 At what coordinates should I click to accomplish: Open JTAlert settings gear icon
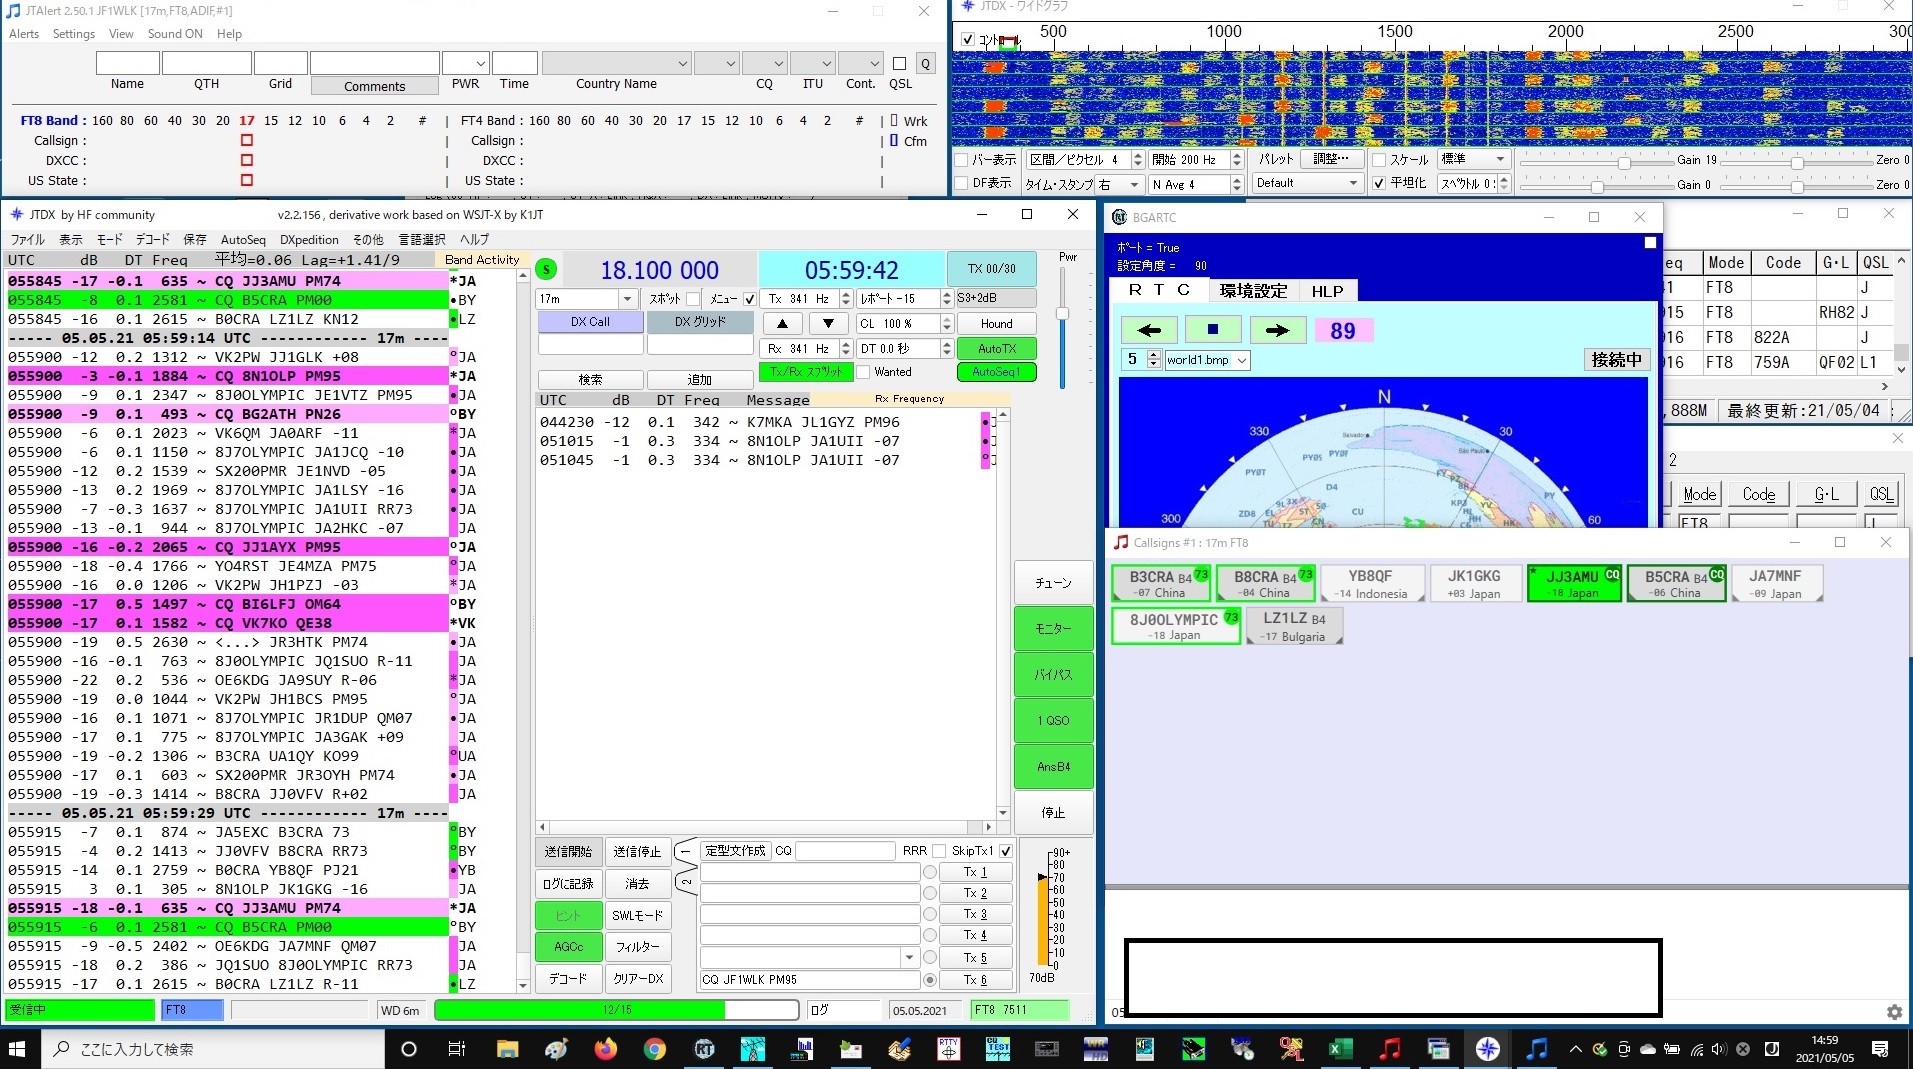click(1894, 1012)
